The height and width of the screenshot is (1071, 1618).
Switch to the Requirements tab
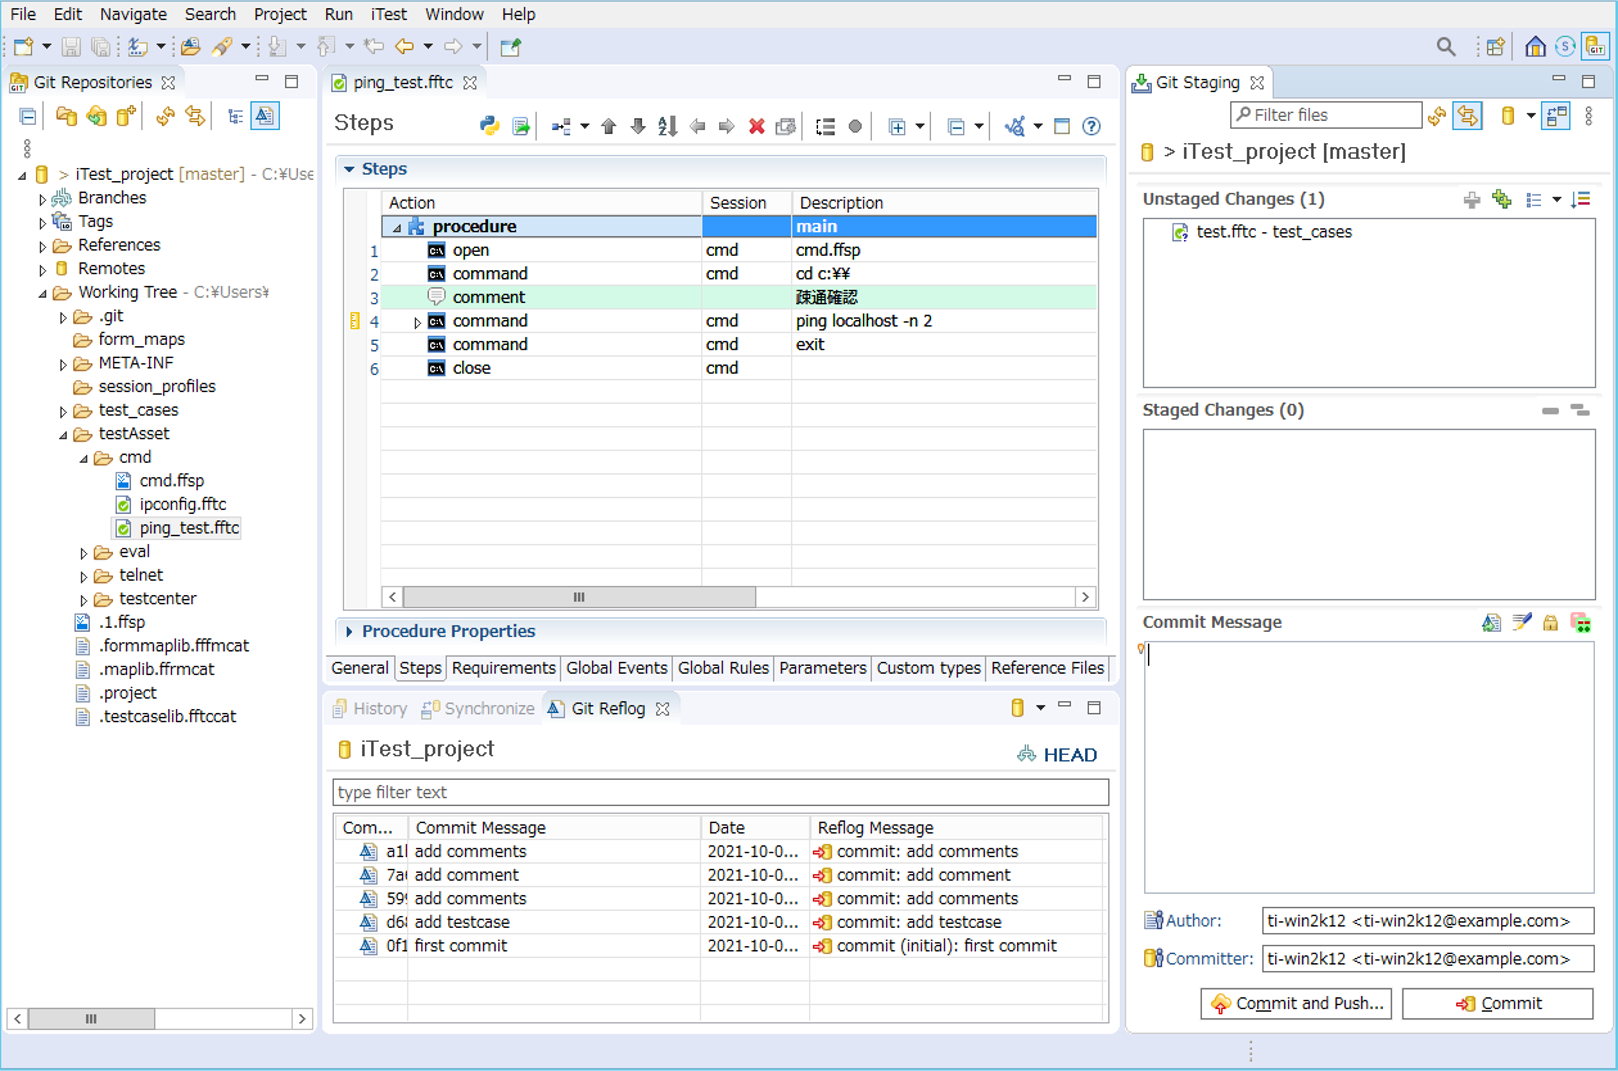pos(503,668)
